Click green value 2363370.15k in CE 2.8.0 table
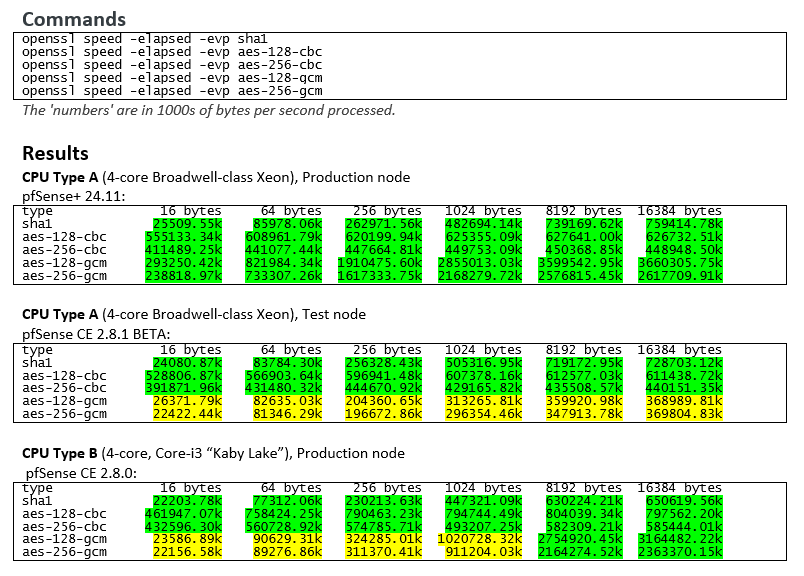The image size is (804, 576). pyautogui.click(x=680, y=552)
